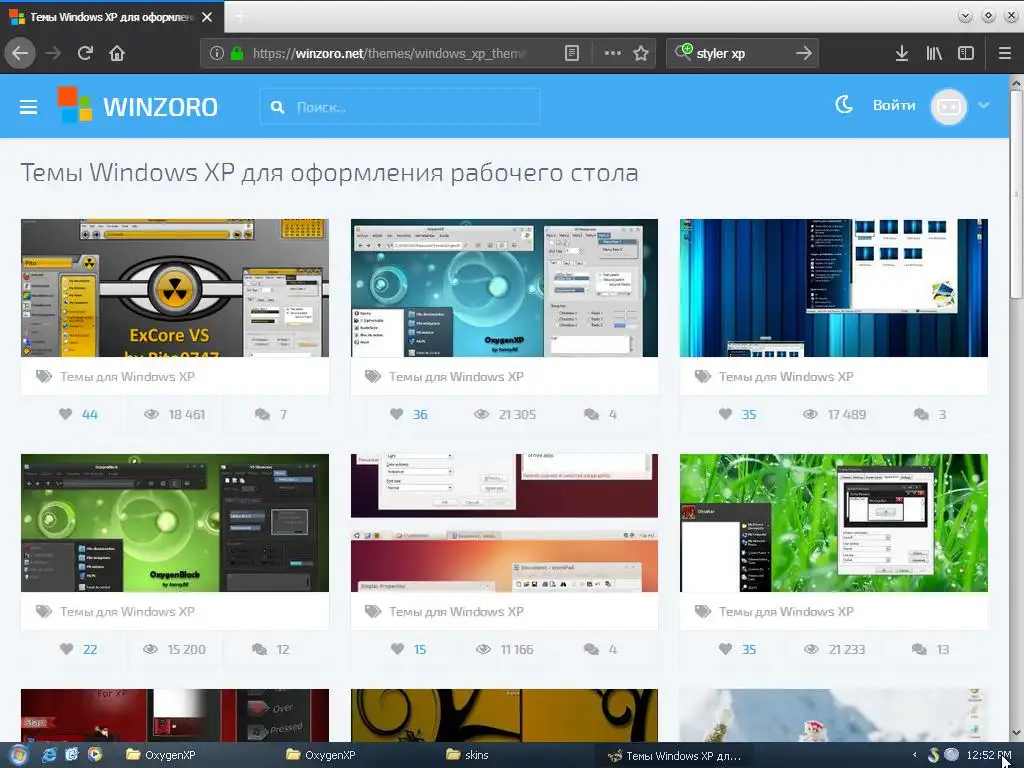This screenshot has height=768, width=1024.
Task: Reload the current page
Action: [85, 53]
